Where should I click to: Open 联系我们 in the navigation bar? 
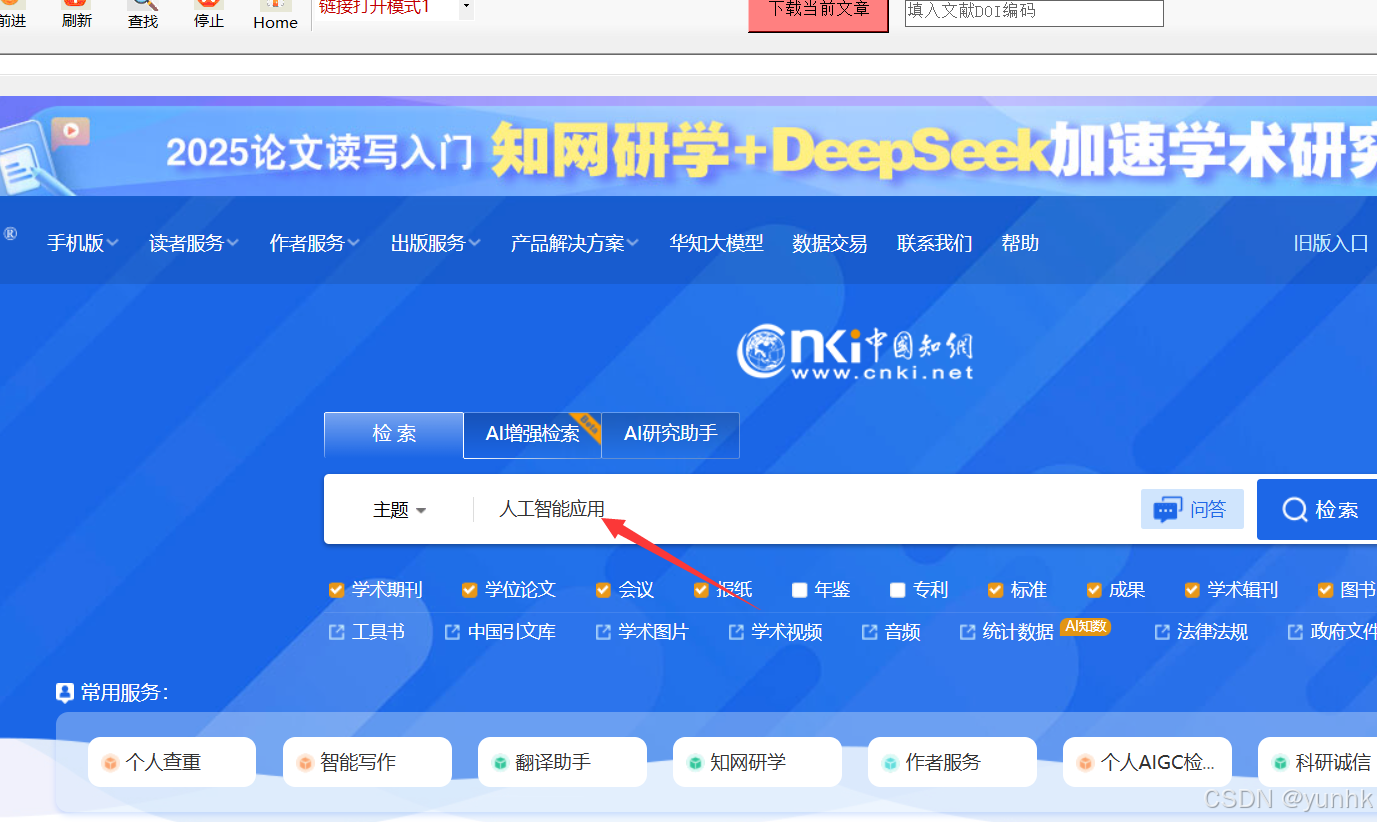(934, 243)
